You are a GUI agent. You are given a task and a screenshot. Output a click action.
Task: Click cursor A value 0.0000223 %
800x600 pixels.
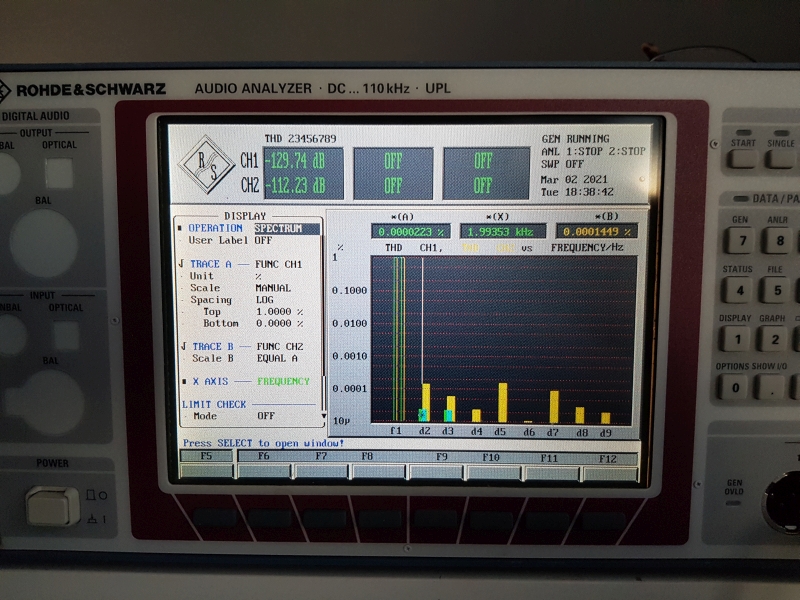coord(411,232)
